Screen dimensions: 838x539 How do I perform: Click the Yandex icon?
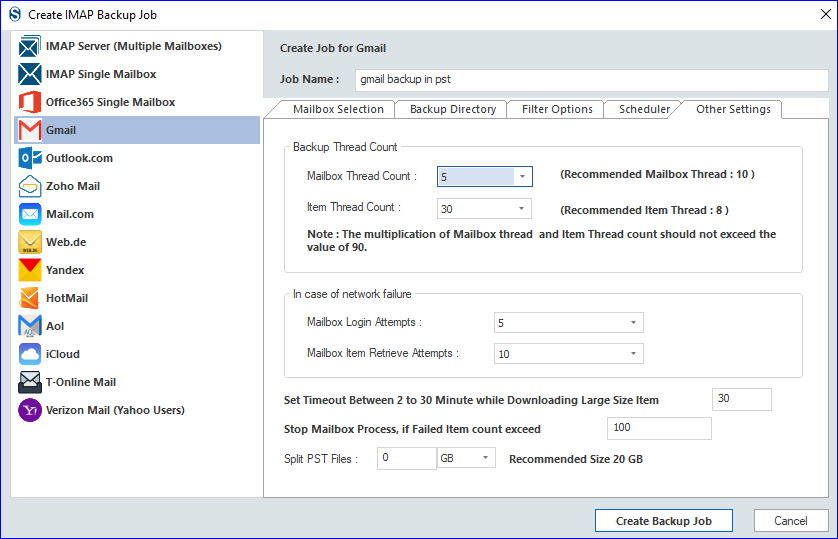[x=29, y=270]
